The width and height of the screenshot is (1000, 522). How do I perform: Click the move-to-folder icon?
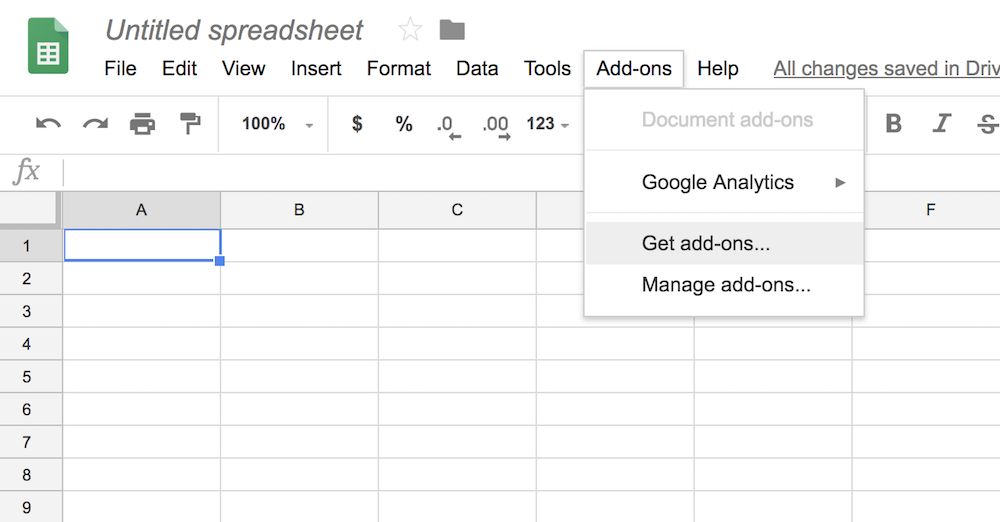tap(452, 30)
